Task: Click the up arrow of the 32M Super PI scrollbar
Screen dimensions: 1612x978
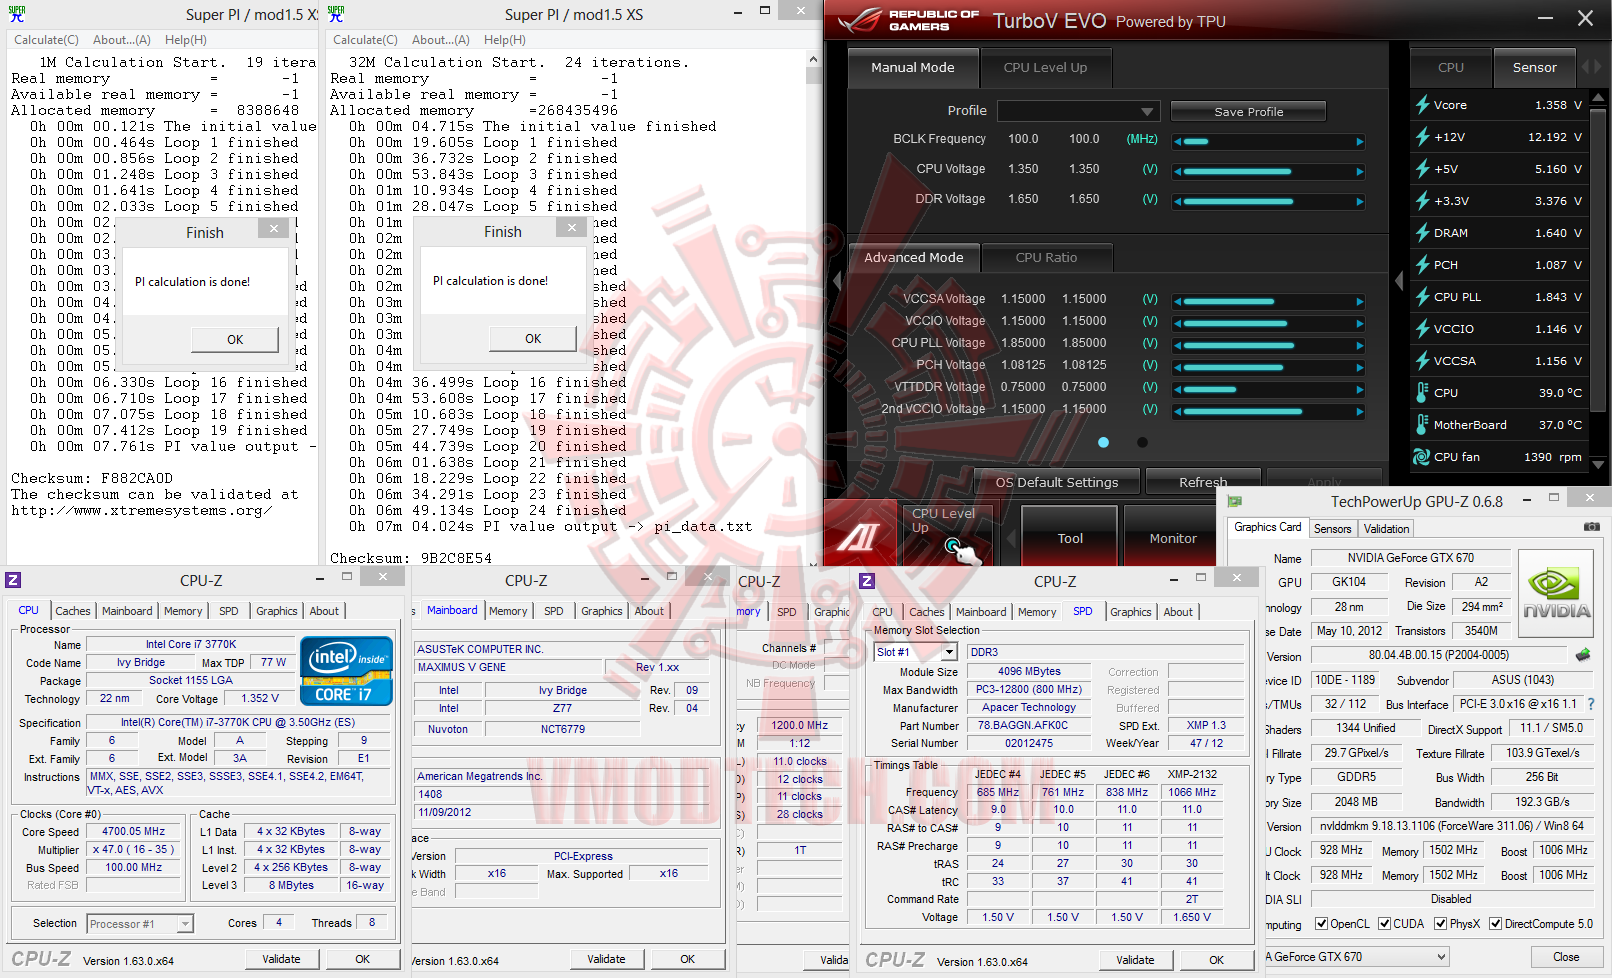Action: click(x=813, y=60)
